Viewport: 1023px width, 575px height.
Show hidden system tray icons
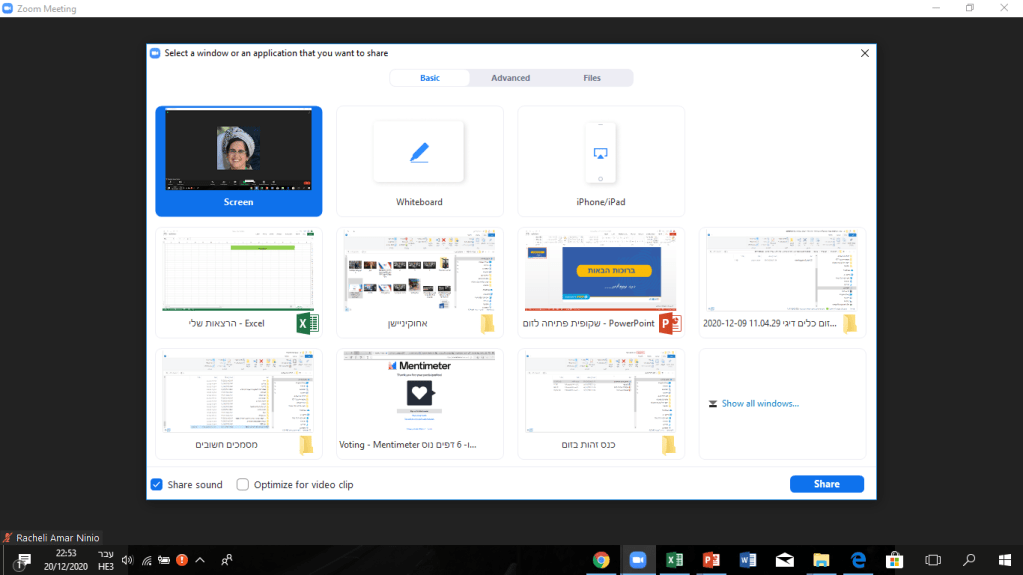point(200,560)
